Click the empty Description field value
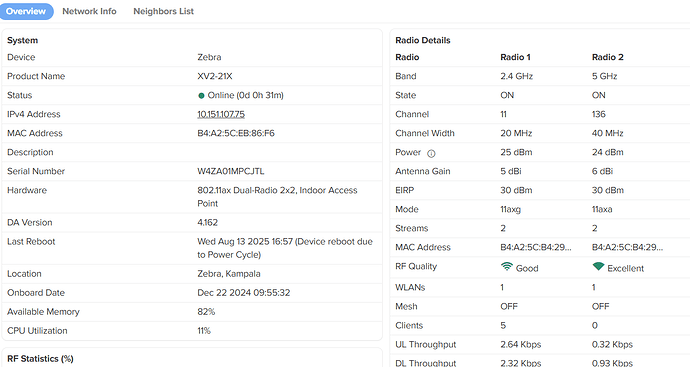Viewport: 690px width, 367px height. pos(285,152)
